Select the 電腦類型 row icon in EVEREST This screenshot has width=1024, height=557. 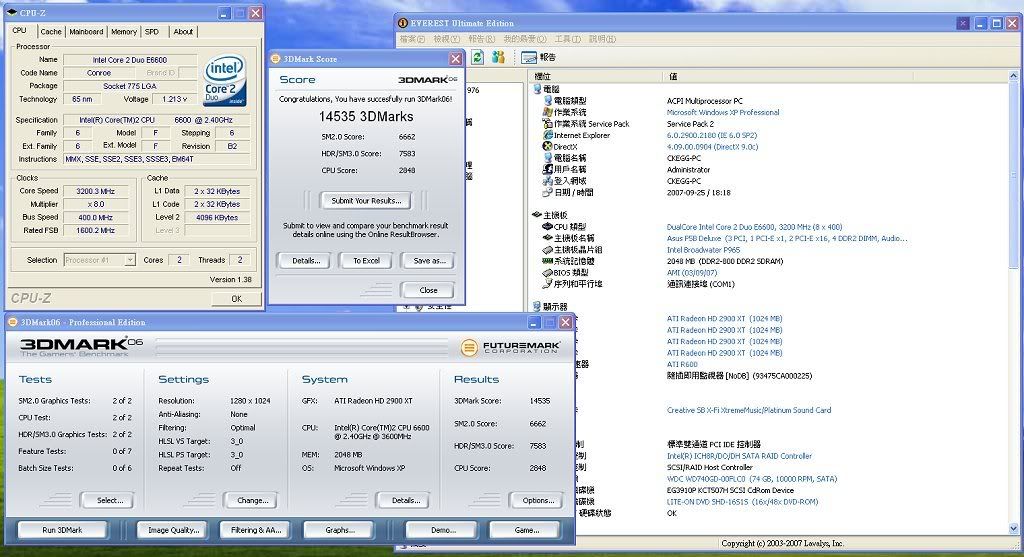(x=548, y=101)
